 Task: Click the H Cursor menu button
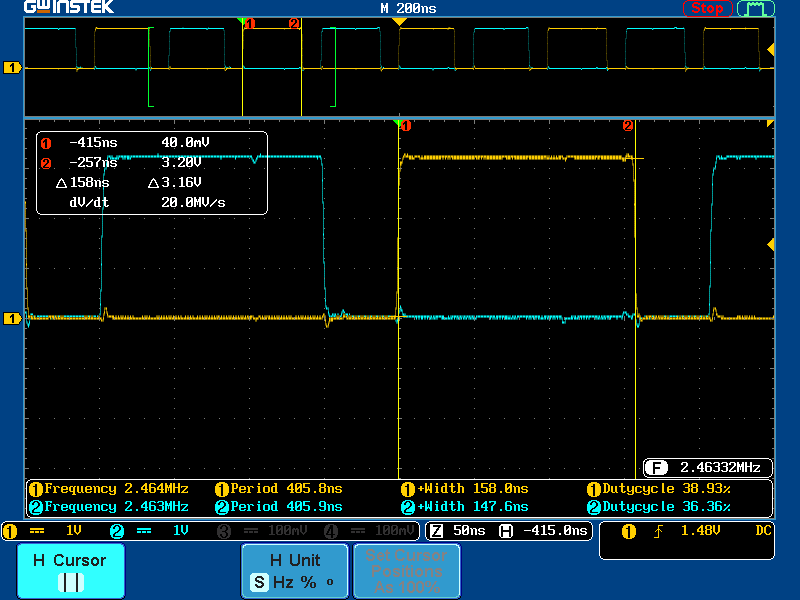[71, 570]
